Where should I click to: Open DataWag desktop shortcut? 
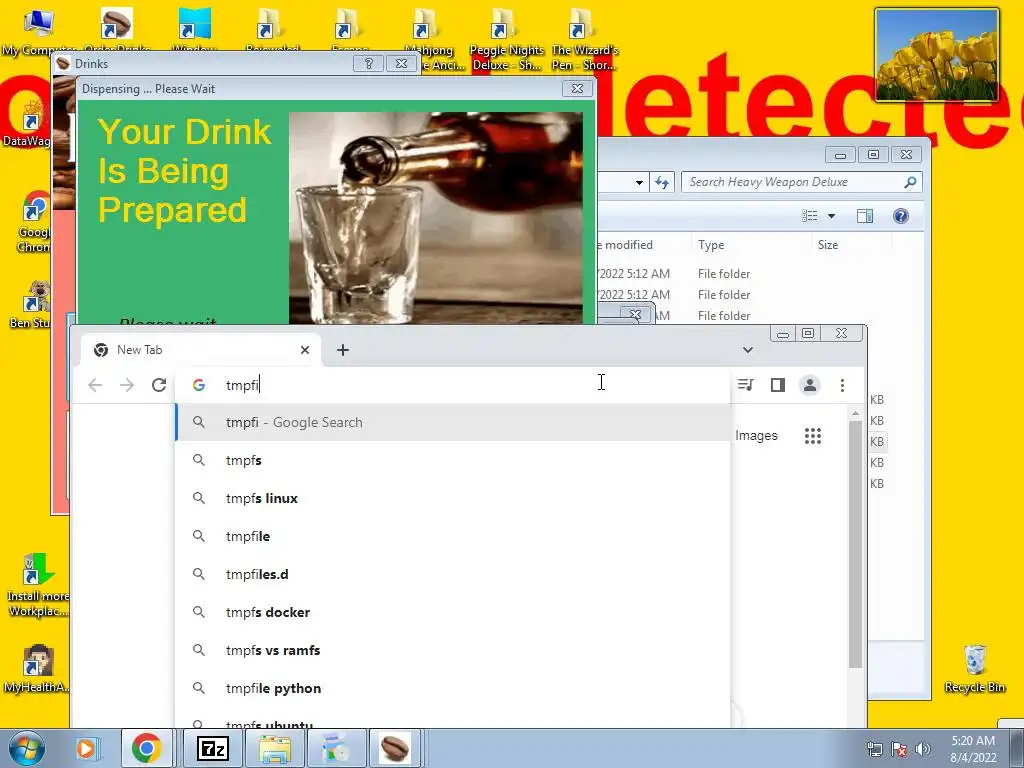(x=27, y=124)
